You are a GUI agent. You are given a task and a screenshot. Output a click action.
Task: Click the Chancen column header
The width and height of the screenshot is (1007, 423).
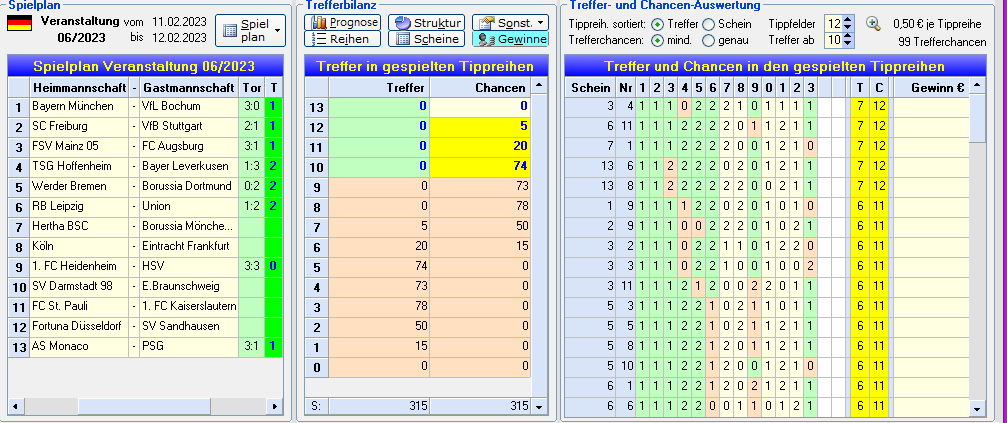click(480, 87)
